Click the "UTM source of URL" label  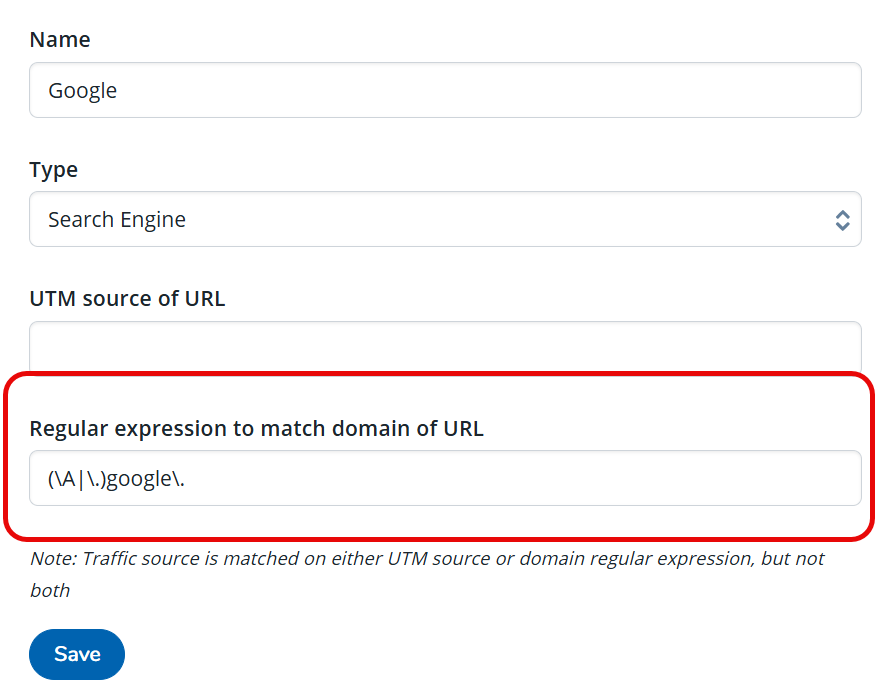pos(127,299)
